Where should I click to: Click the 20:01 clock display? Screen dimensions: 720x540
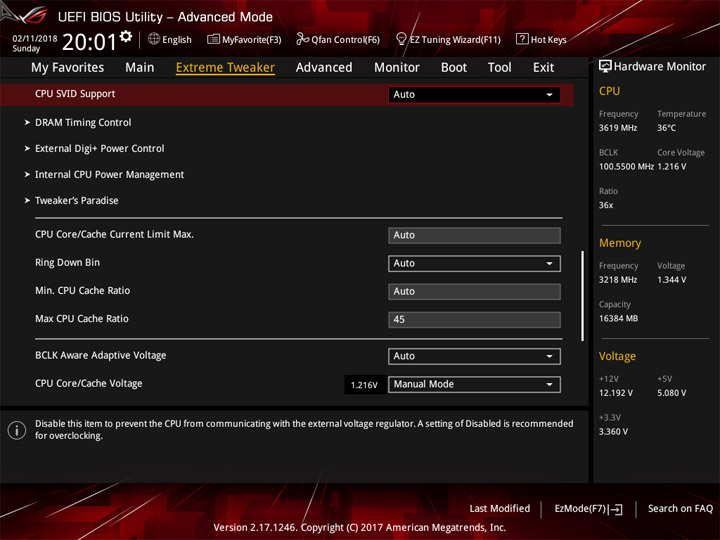(x=90, y=42)
